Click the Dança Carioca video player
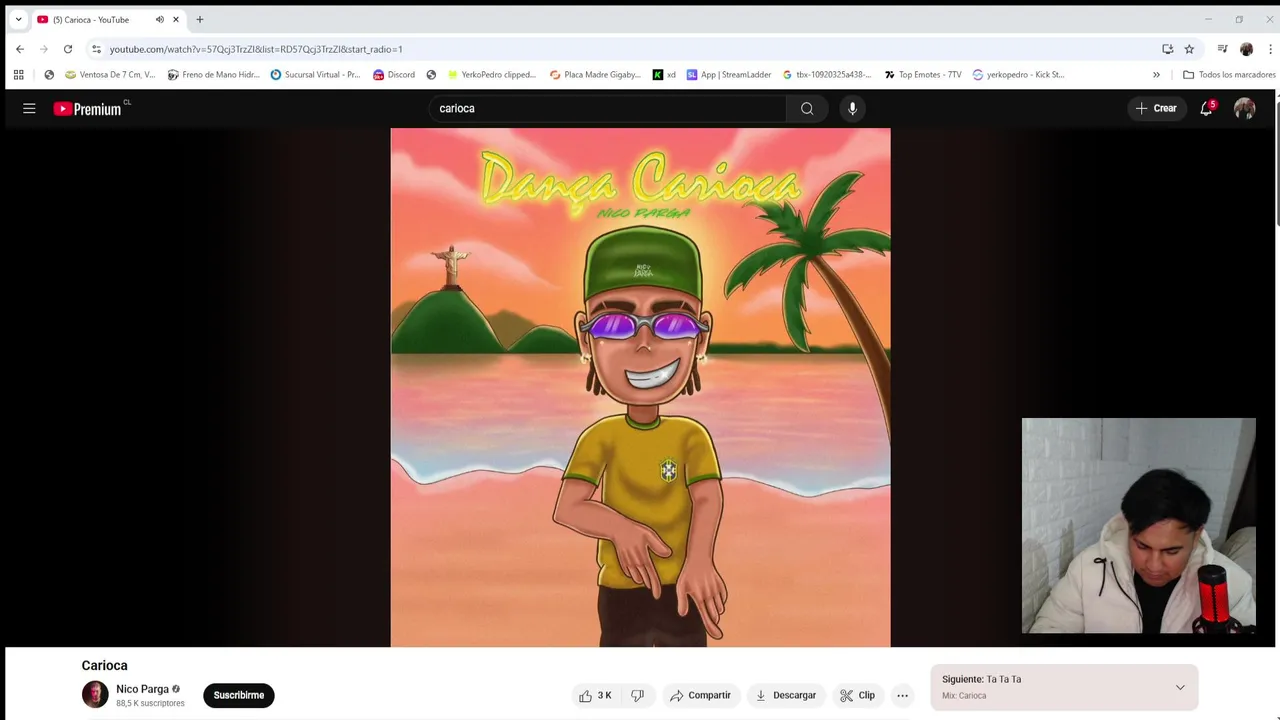 pos(640,387)
